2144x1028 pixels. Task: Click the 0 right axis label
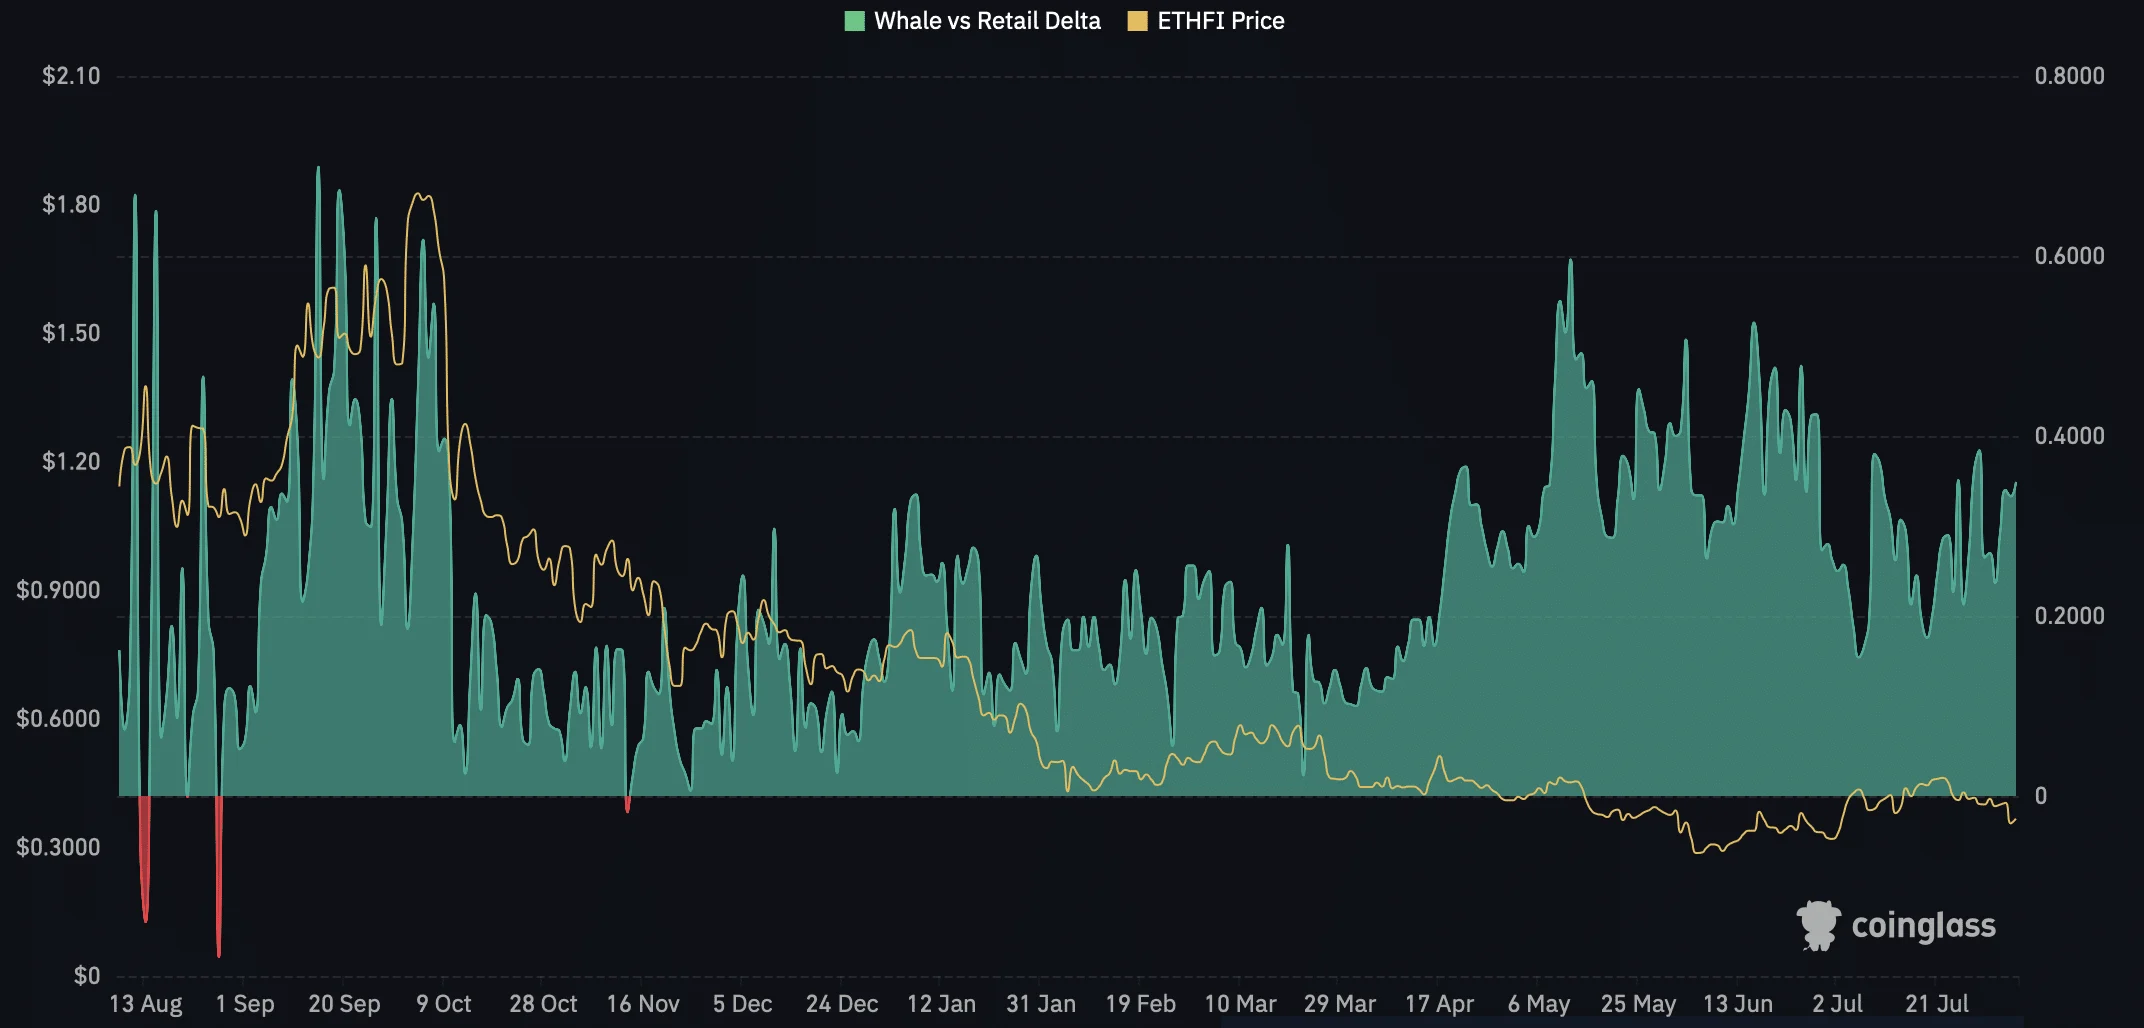point(2041,796)
